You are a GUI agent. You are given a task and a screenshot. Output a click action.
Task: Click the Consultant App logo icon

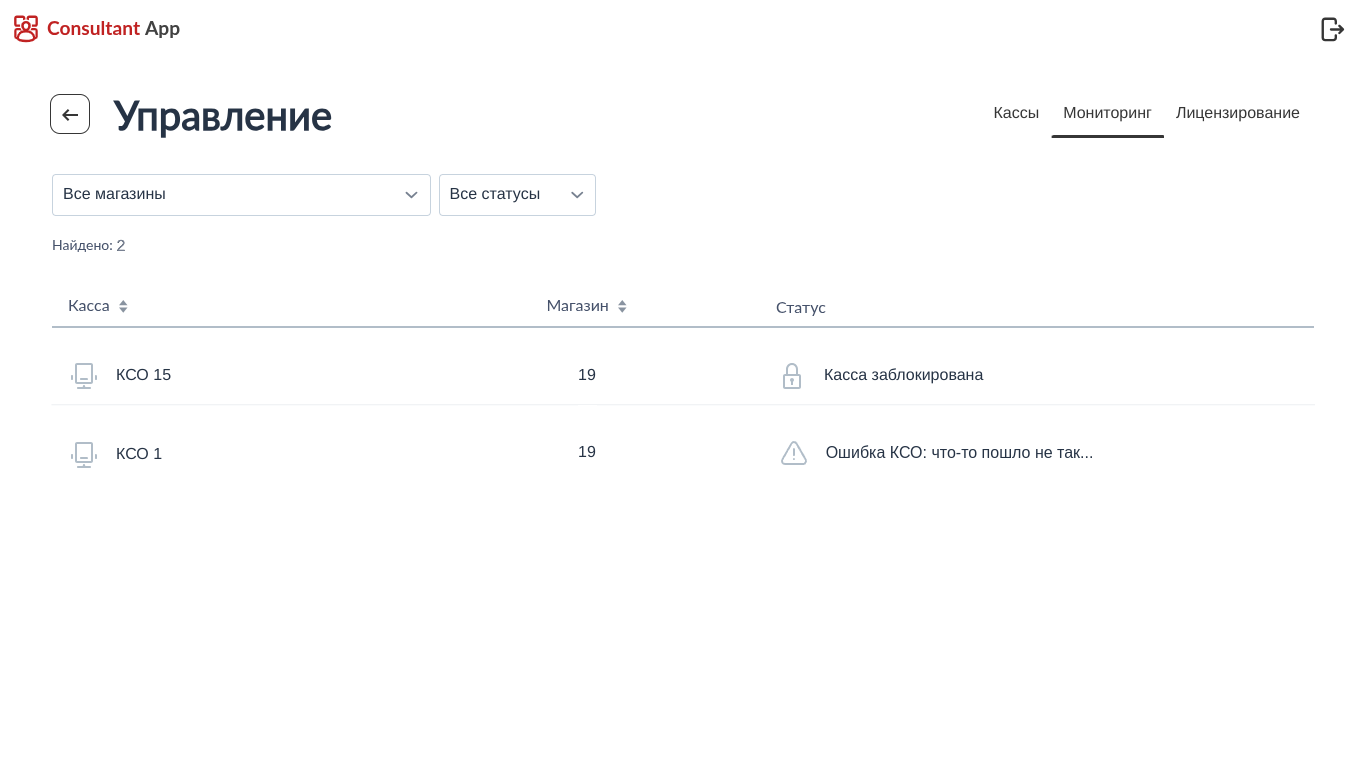(26, 29)
